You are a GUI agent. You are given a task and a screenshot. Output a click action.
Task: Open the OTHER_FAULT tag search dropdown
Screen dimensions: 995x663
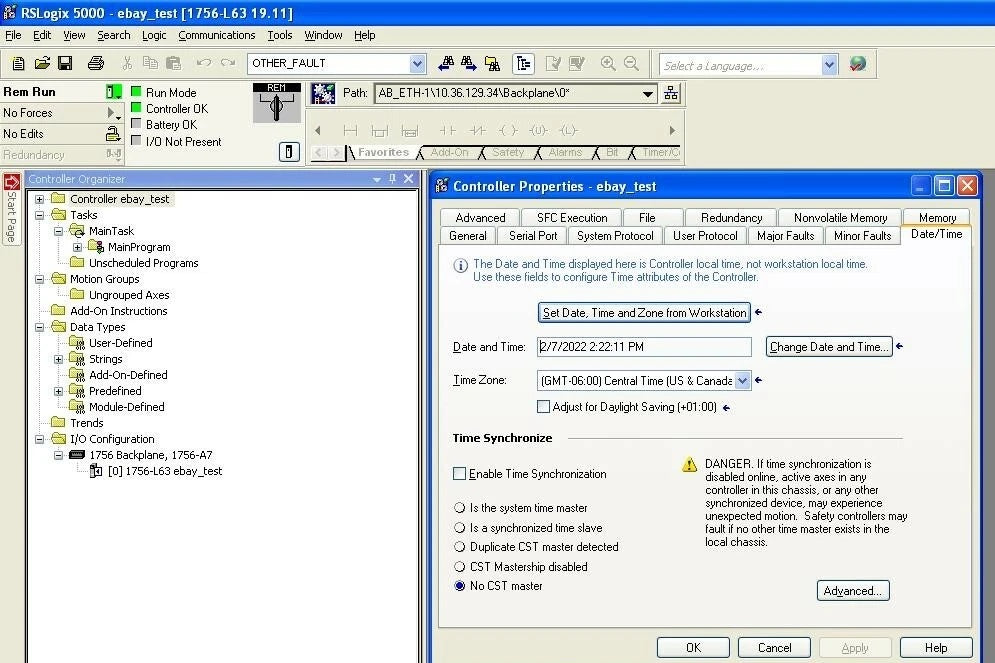[417, 63]
